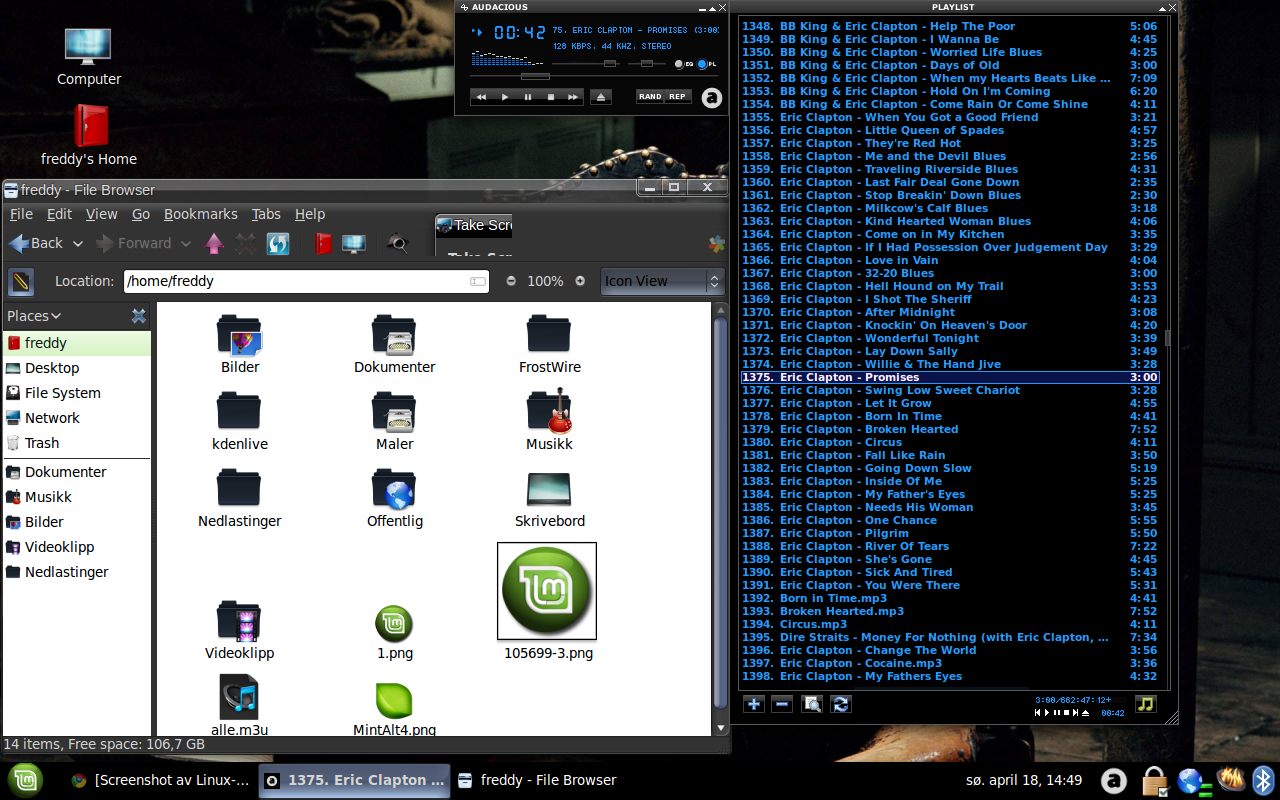Close the Places side pane
This screenshot has width=1280, height=800.
tap(139, 316)
